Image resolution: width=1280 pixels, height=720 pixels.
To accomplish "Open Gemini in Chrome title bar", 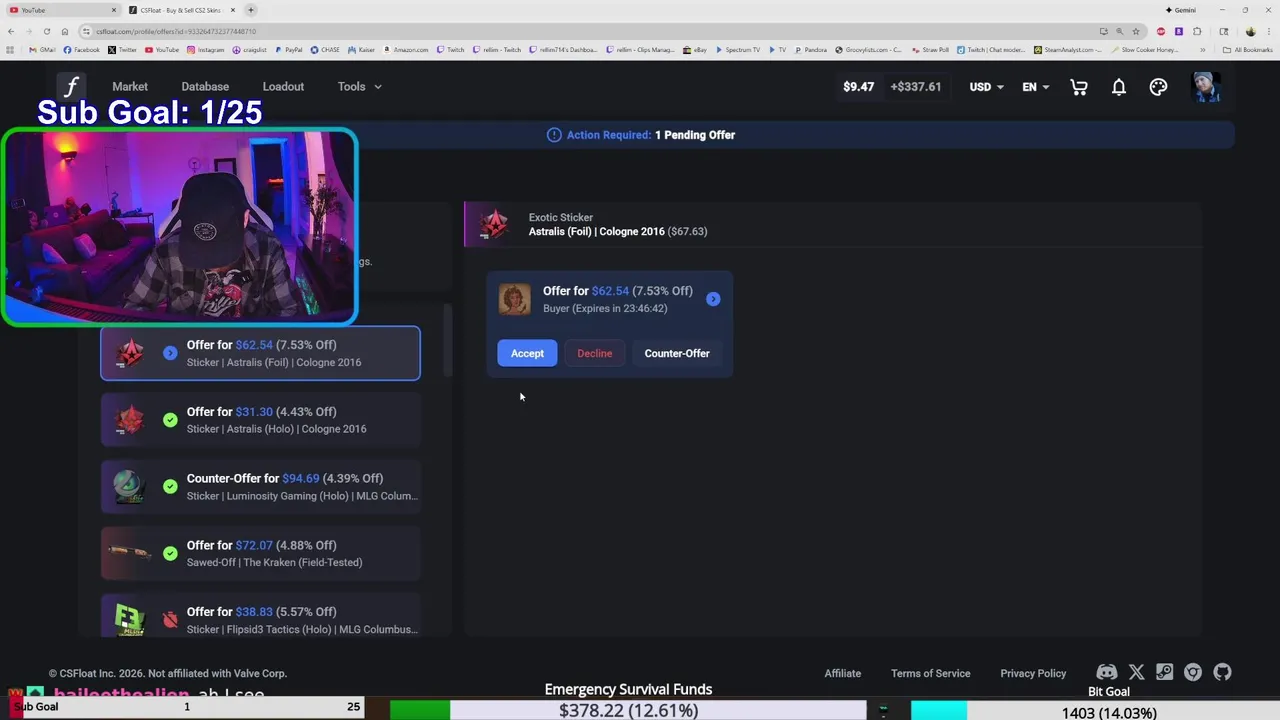I will tap(1181, 10).
